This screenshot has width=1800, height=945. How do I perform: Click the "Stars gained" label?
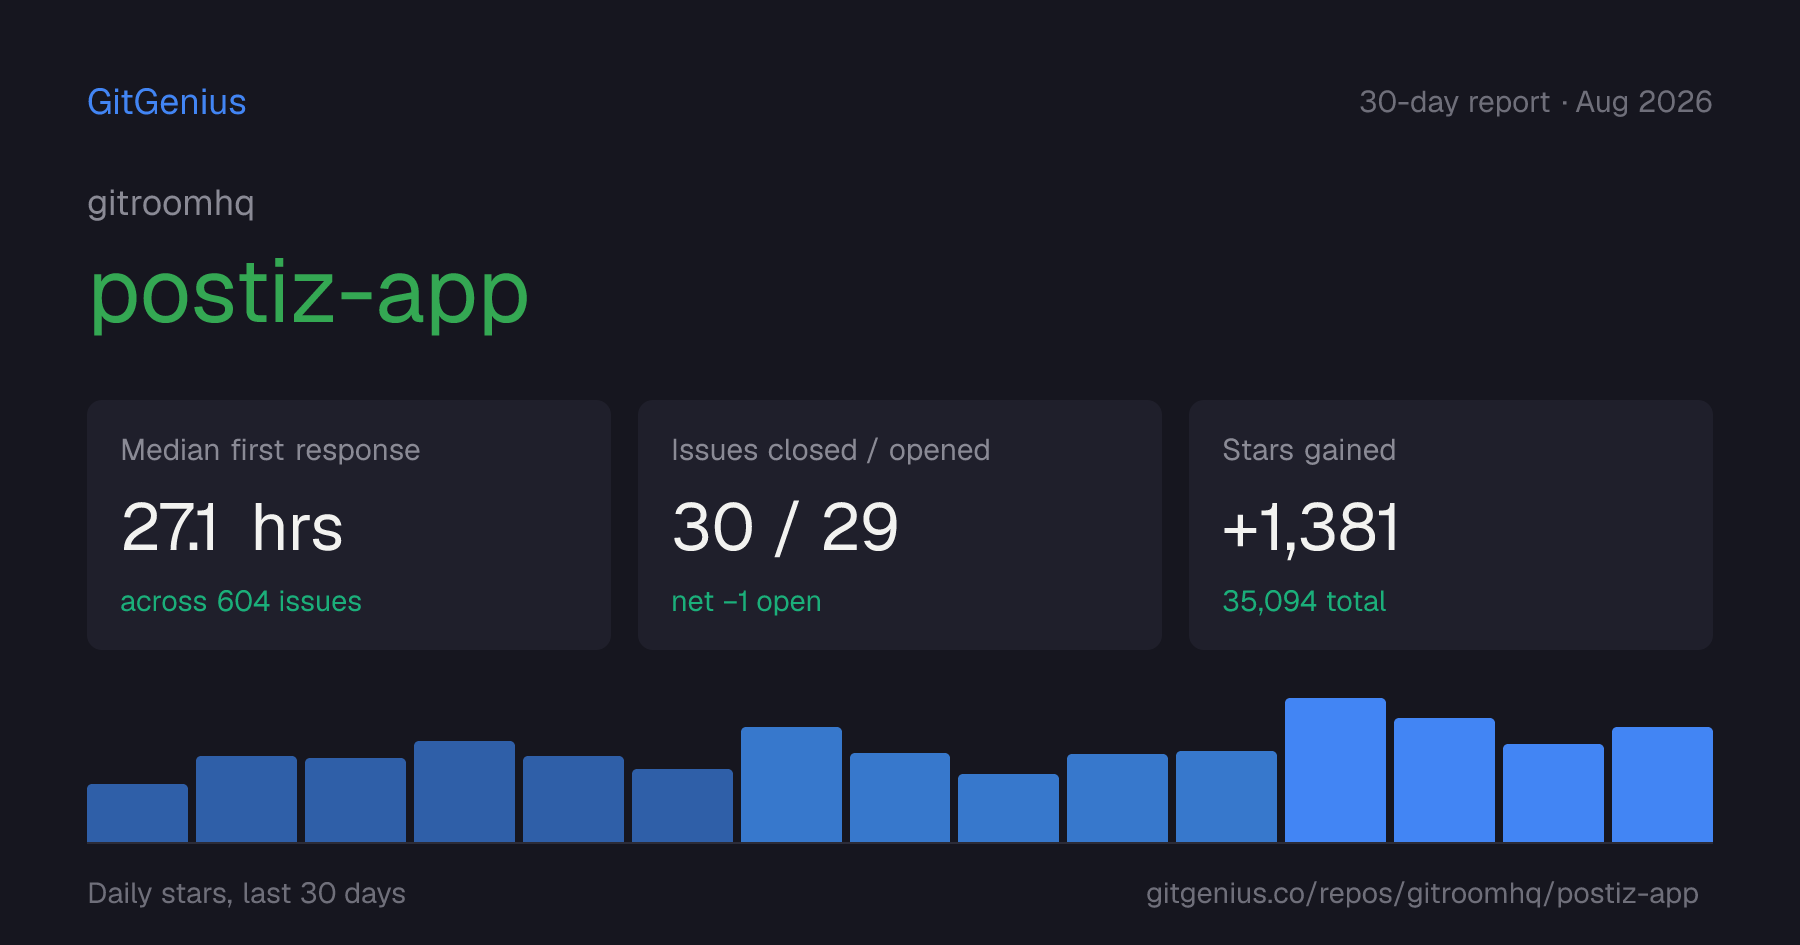(x=1309, y=450)
